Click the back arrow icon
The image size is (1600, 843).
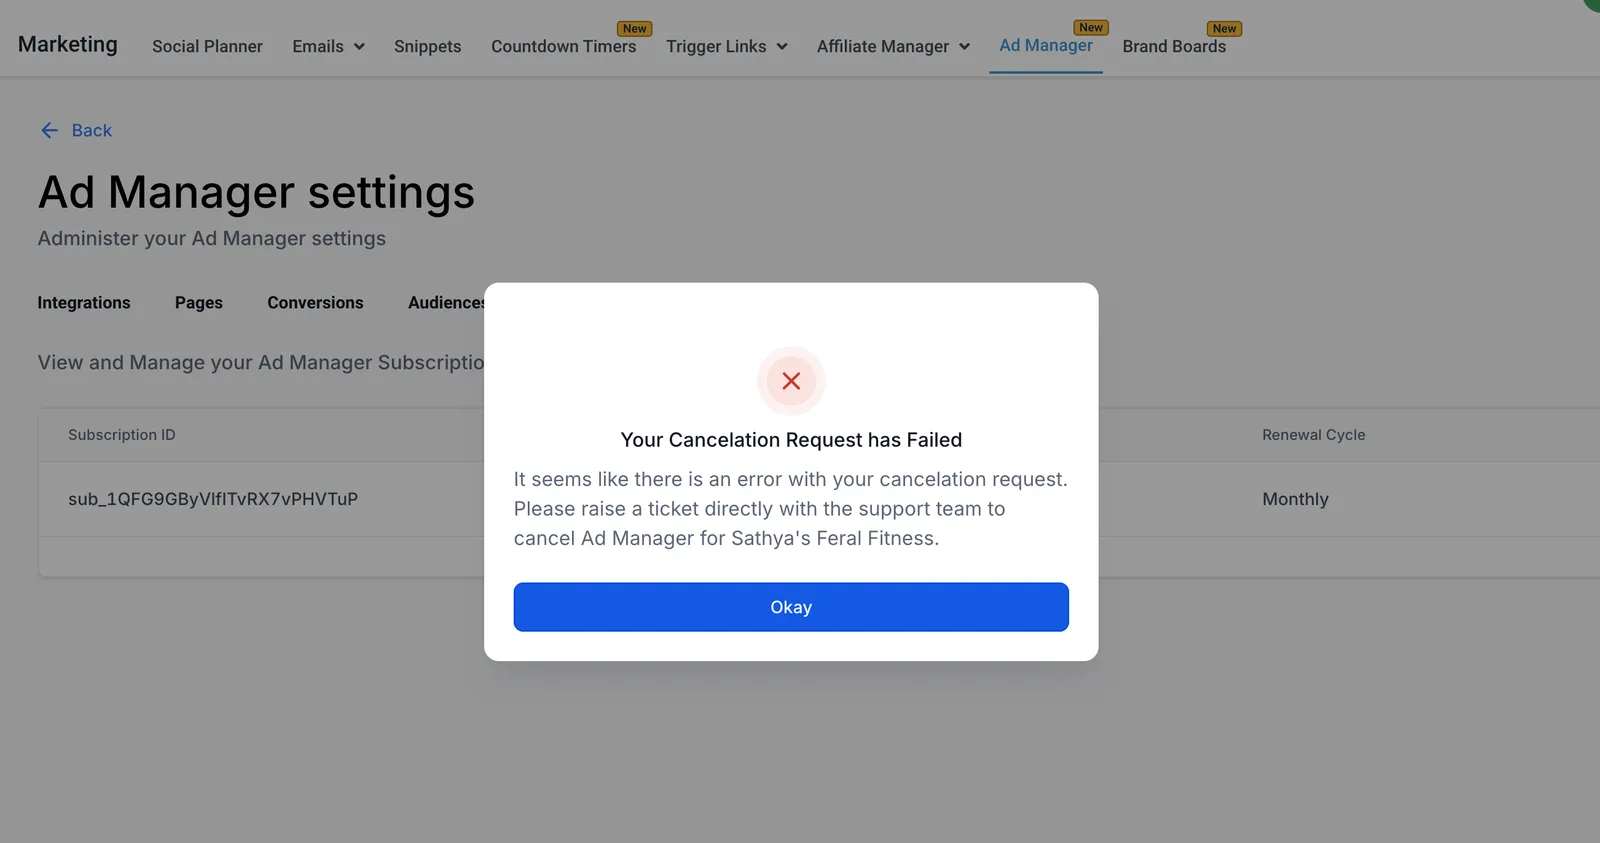(x=49, y=130)
